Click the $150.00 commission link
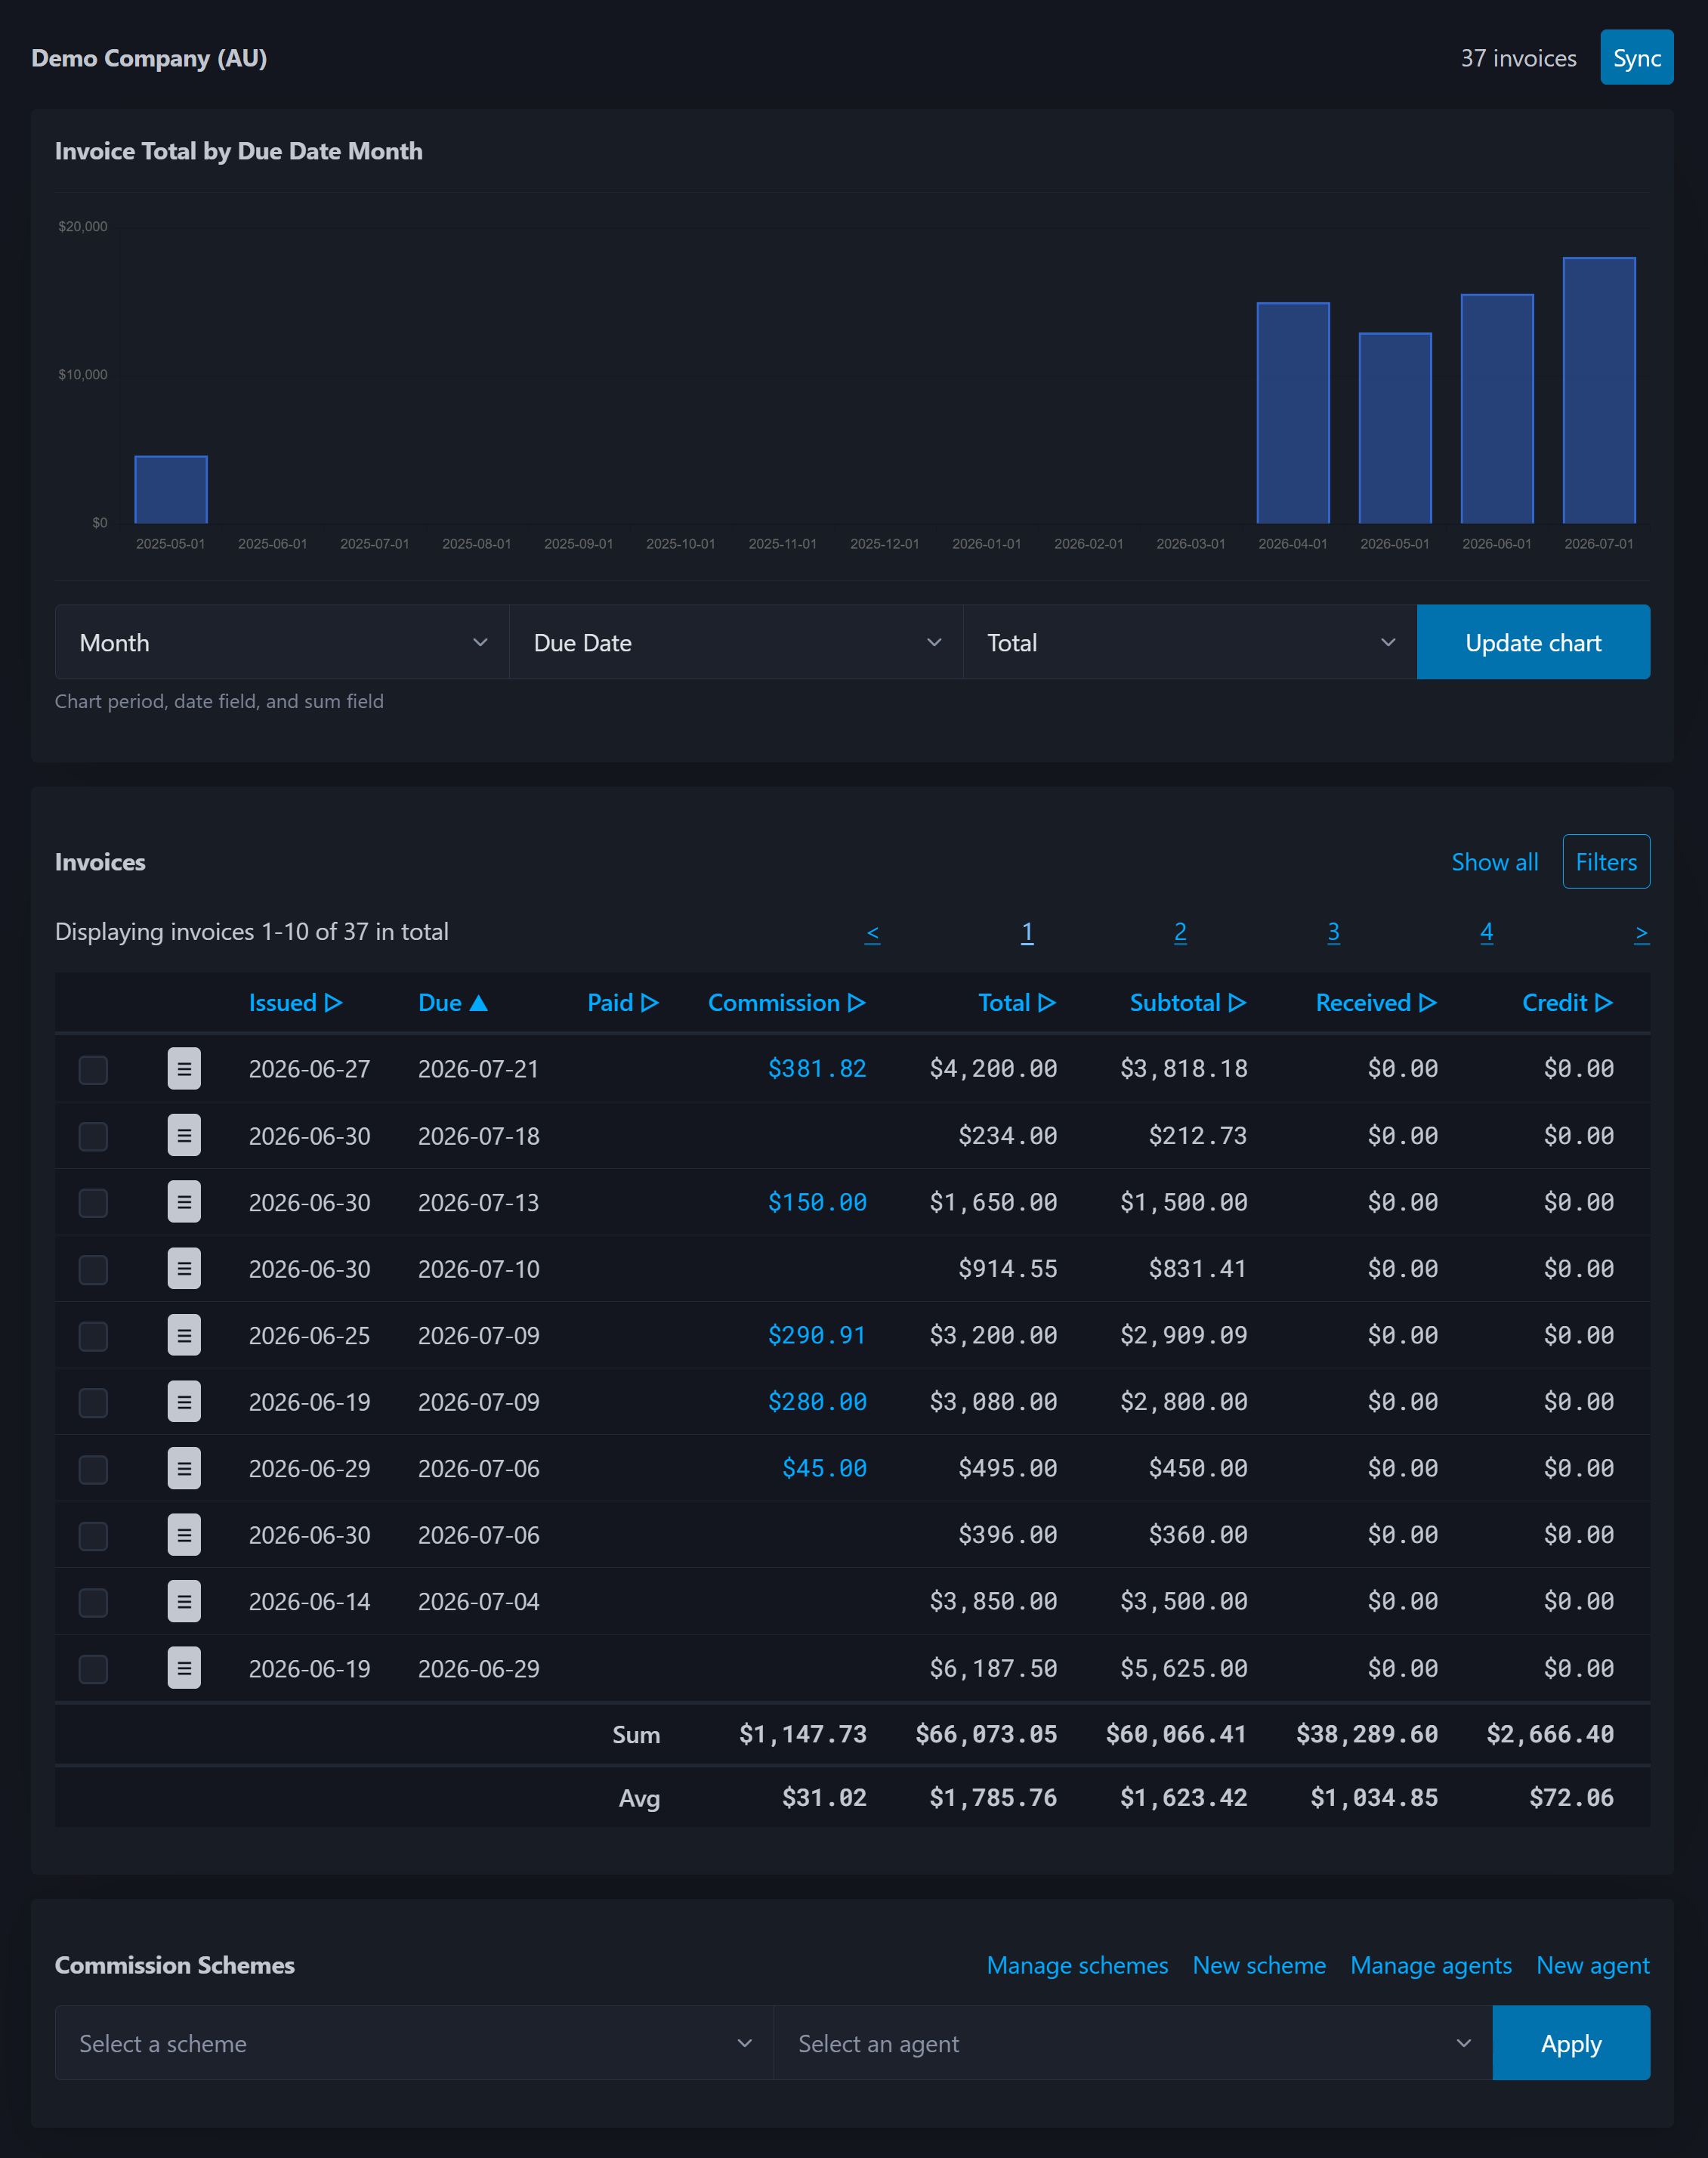Screen dimensions: 1708x2158 [817, 1202]
